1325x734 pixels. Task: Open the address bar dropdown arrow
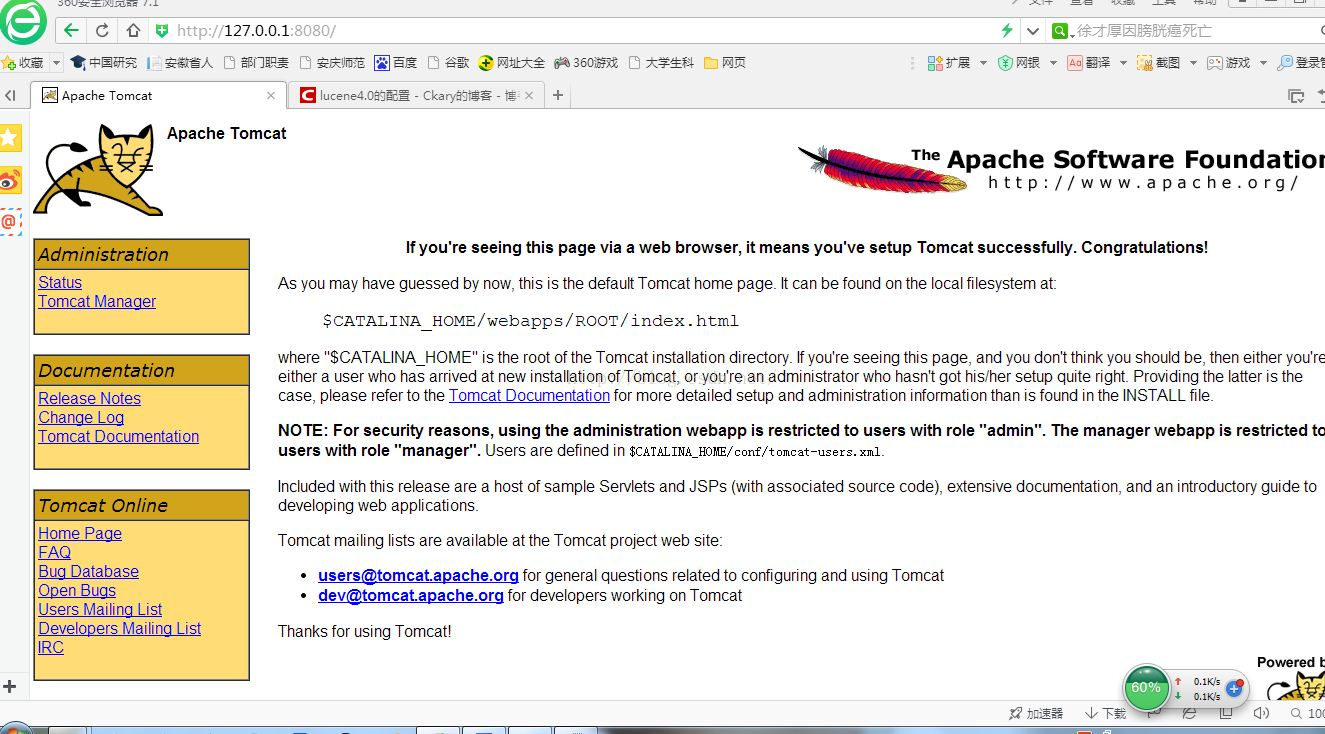click(1034, 31)
